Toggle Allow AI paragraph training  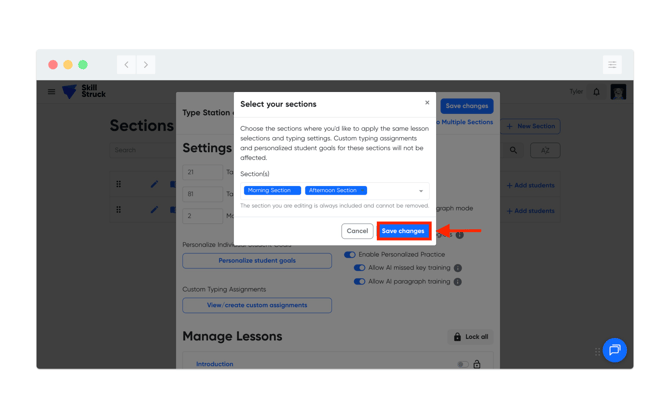pyautogui.click(x=359, y=282)
